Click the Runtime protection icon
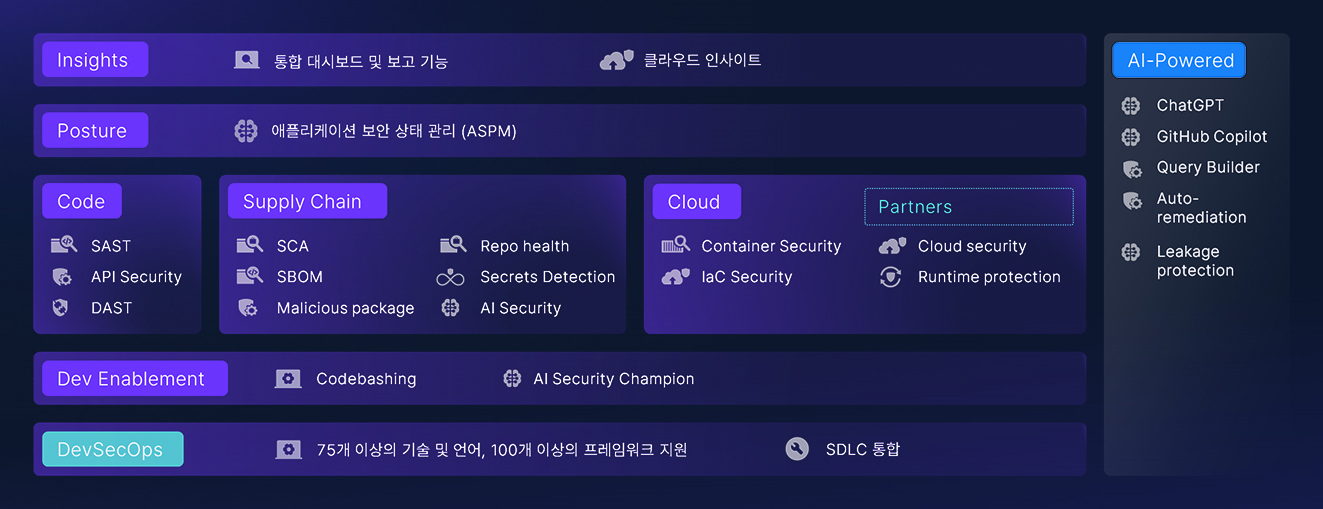Viewport: 1323px width, 509px height. point(890,277)
